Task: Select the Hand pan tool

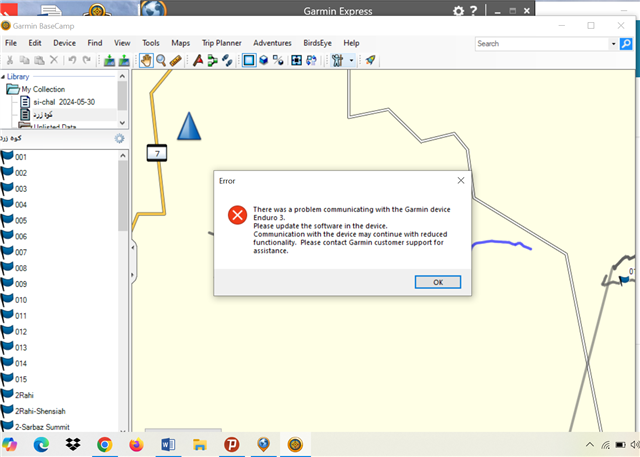Action: [x=145, y=61]
